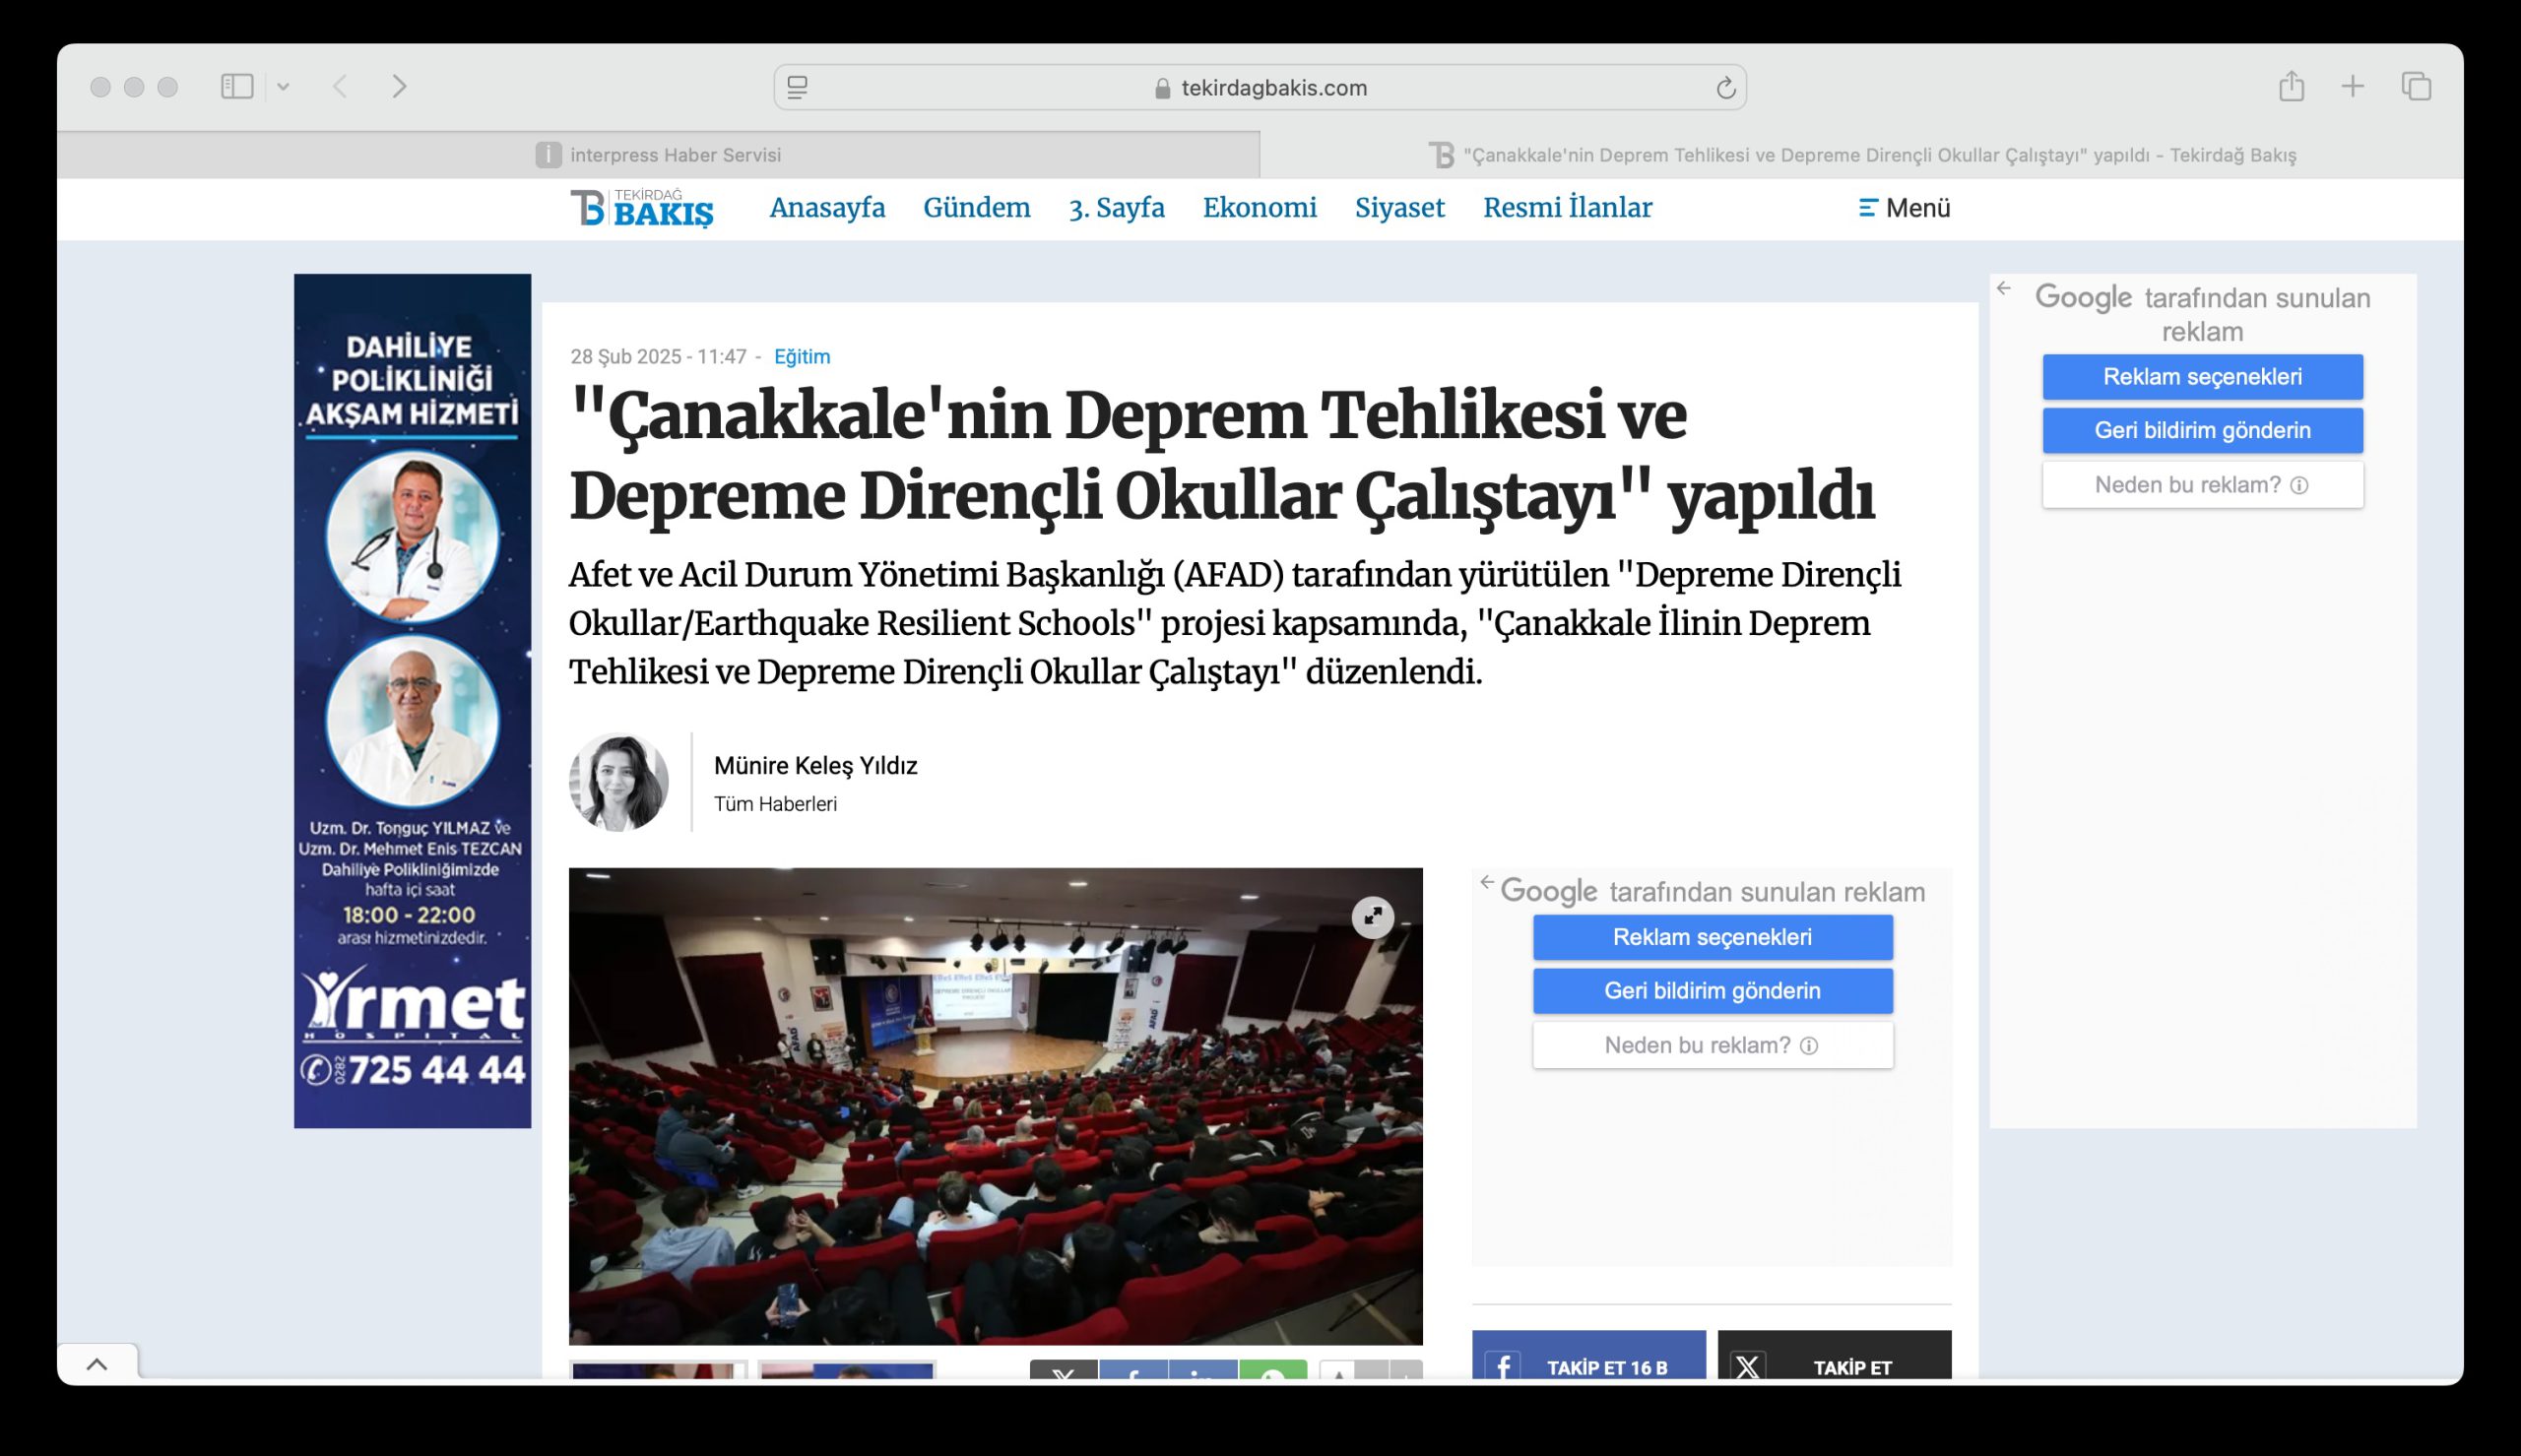The width and height of the screenshot is (2521, 1456).
Task: Click the Reklam seçenekleri button in the right ad
Action: (2202, 377)
